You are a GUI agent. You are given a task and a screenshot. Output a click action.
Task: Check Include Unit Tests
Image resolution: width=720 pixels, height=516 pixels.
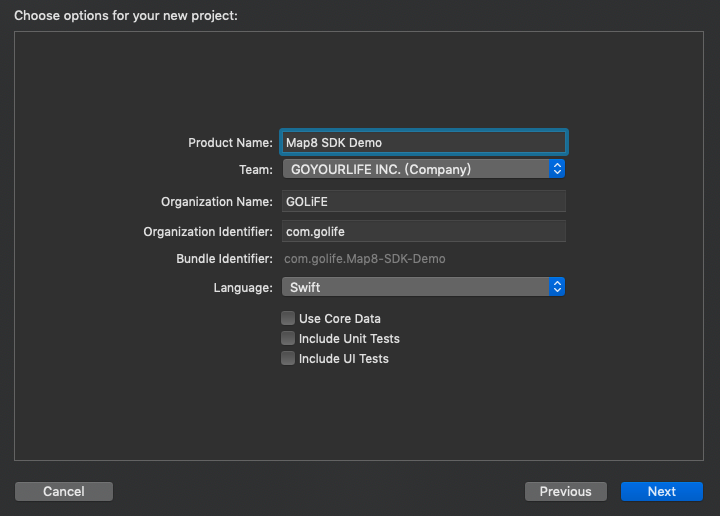click(x=288, y=338)
